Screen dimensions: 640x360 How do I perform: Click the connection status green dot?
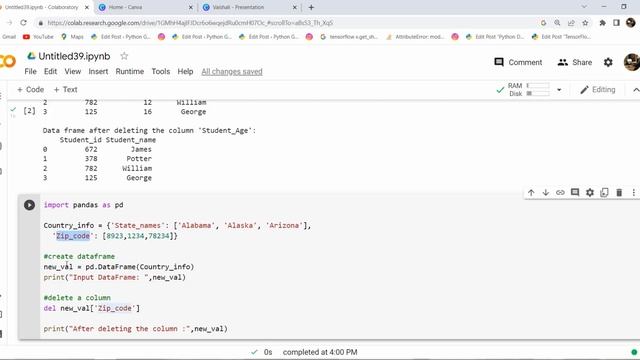coord(634,352)
